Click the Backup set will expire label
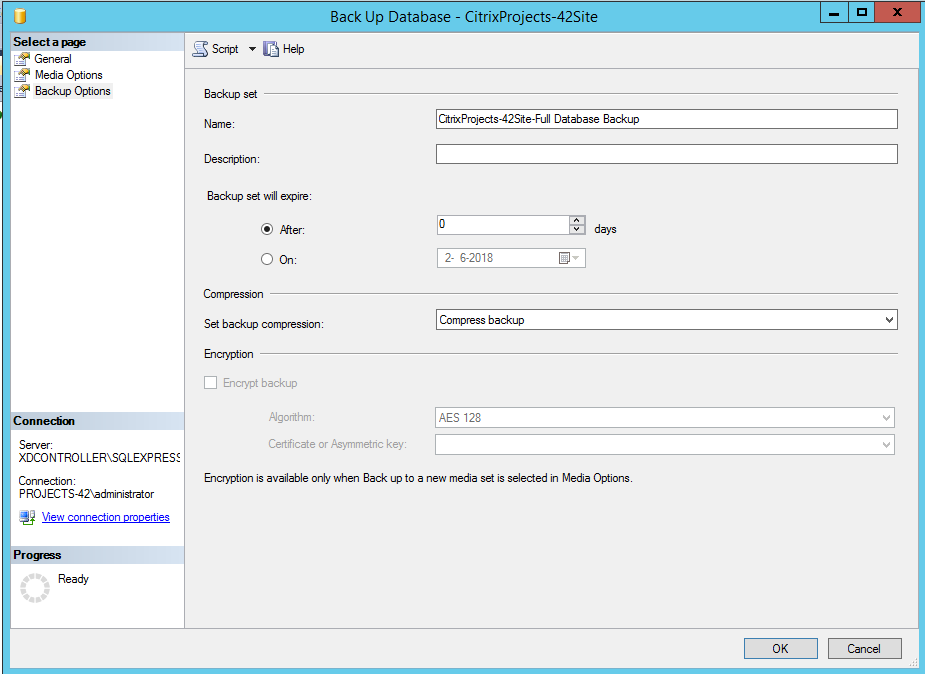925x674 pixels. 259,196
